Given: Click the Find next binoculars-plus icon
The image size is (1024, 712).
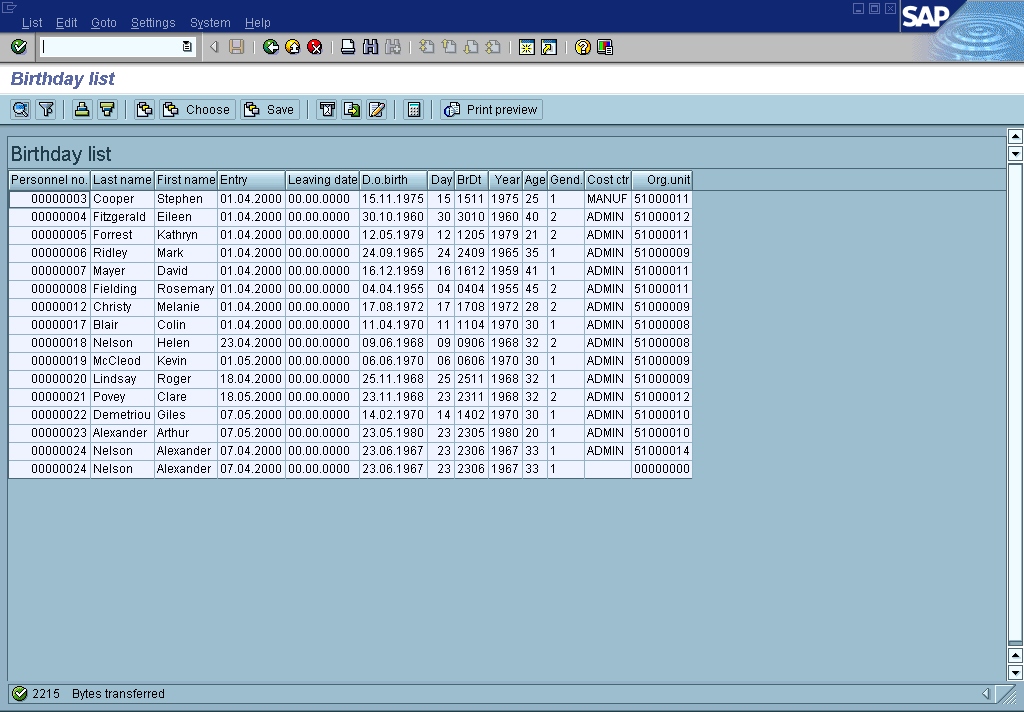Looking at the screenshot, I should click(392, 47).
